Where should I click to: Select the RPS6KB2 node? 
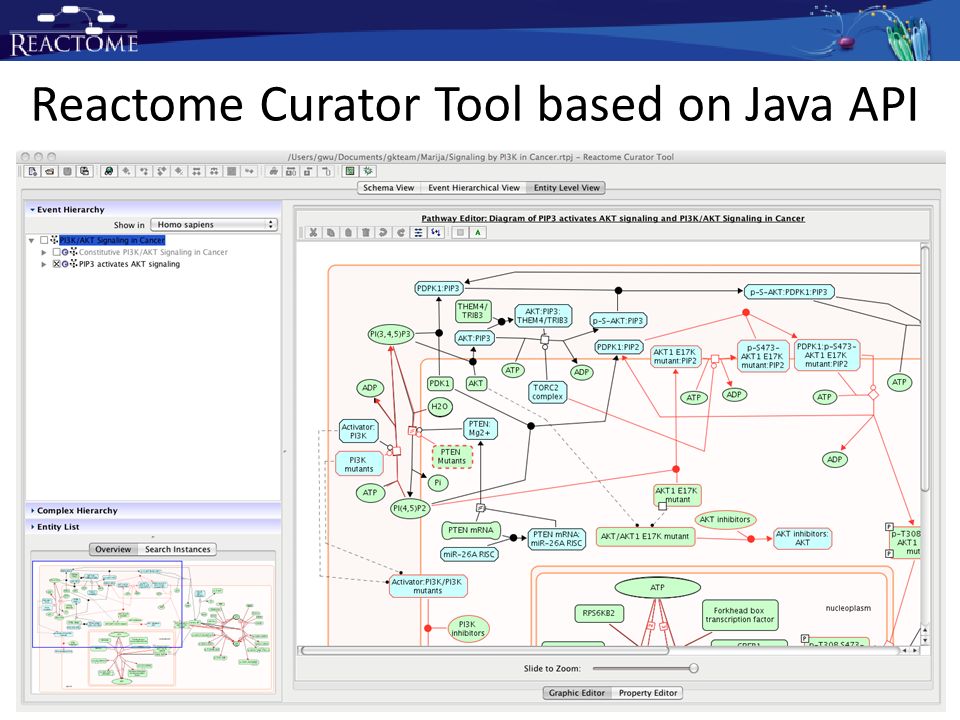pos(598,613)
